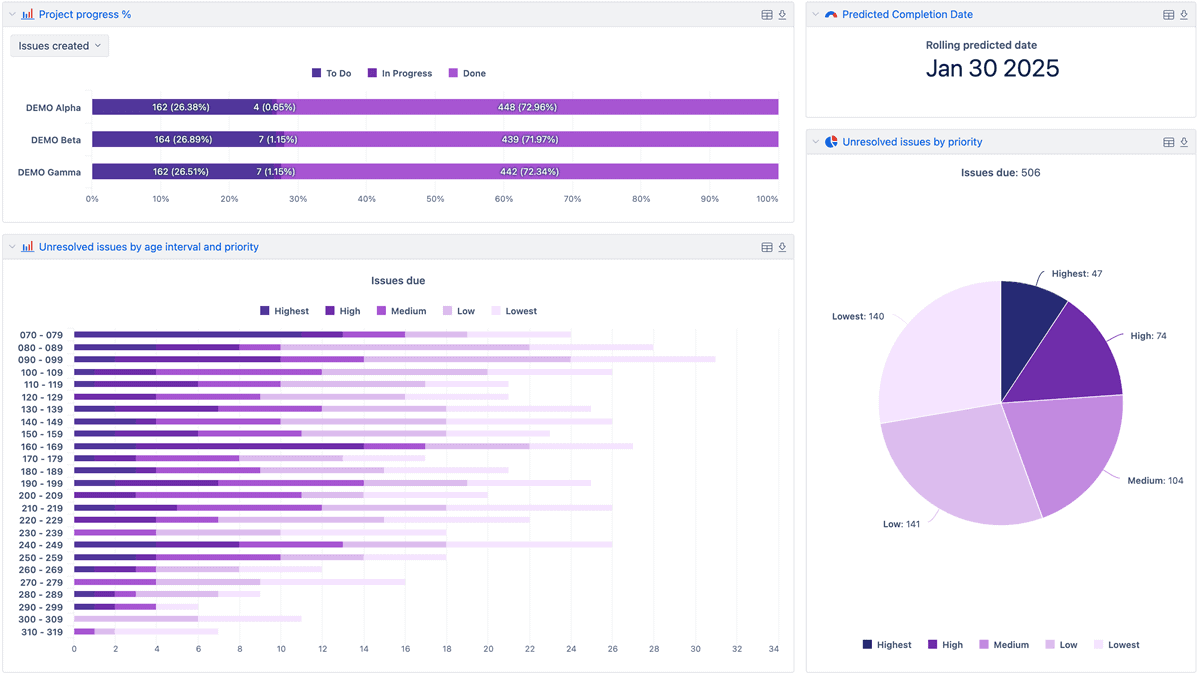
Task: Open the Project progress % report title link
Action: (85, 15)
